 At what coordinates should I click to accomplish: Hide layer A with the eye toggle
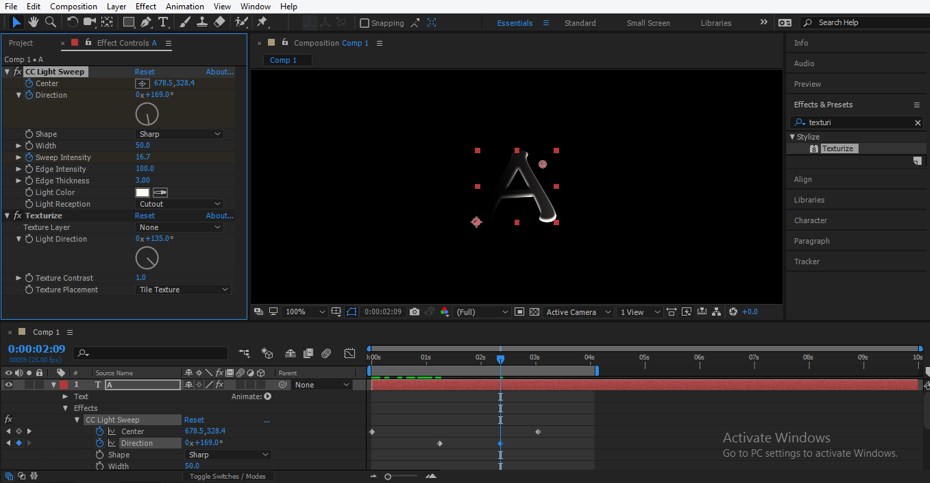(x=9, y=385)
